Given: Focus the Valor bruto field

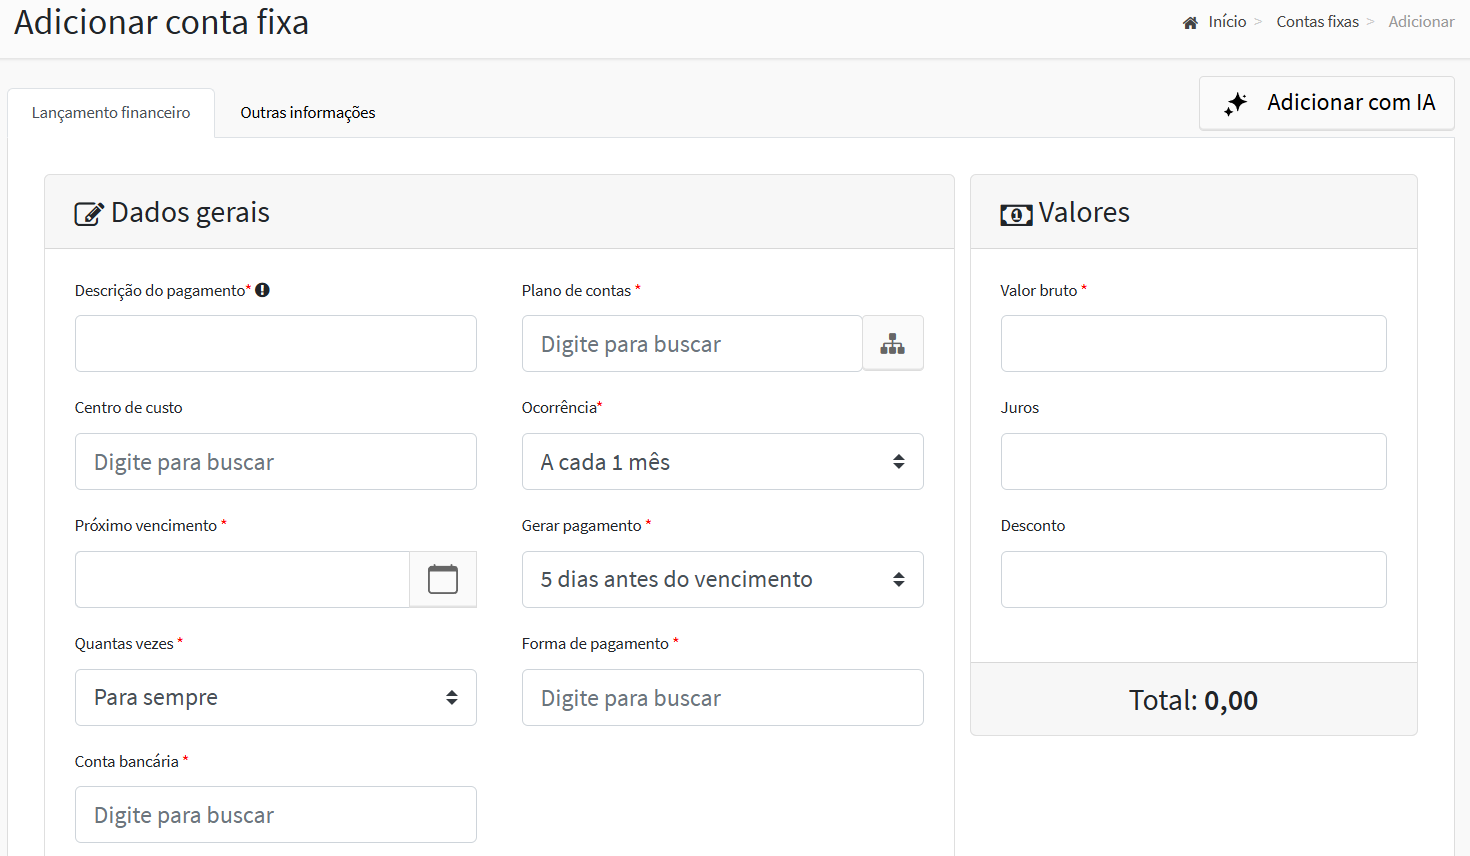Looking at the screenshot, I should pos(1194,344).
